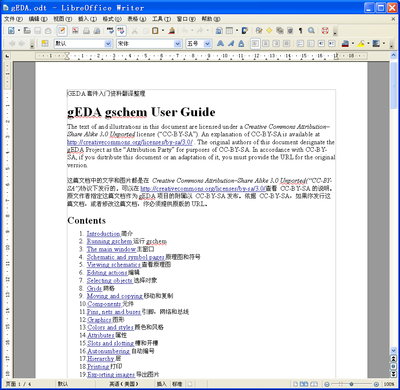Toggle Nonprinting Characters pilcrow
This screenshot has width=400, height=390.
[x=301, y=31]
